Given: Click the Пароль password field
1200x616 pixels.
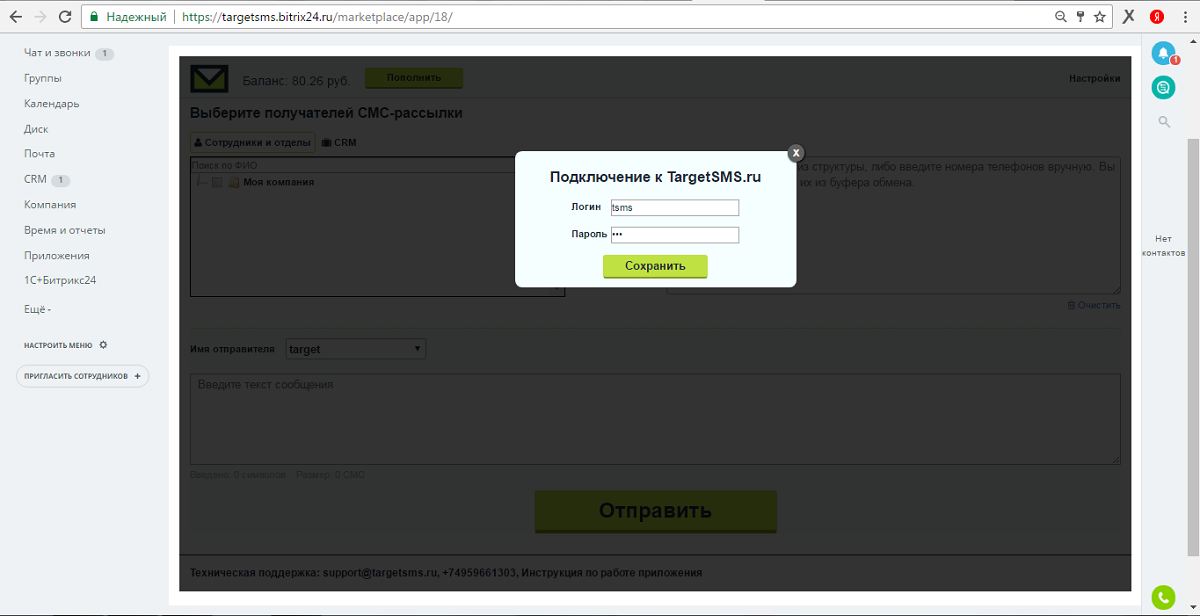Looking at the screenshot, I should [x=675, y=235].
